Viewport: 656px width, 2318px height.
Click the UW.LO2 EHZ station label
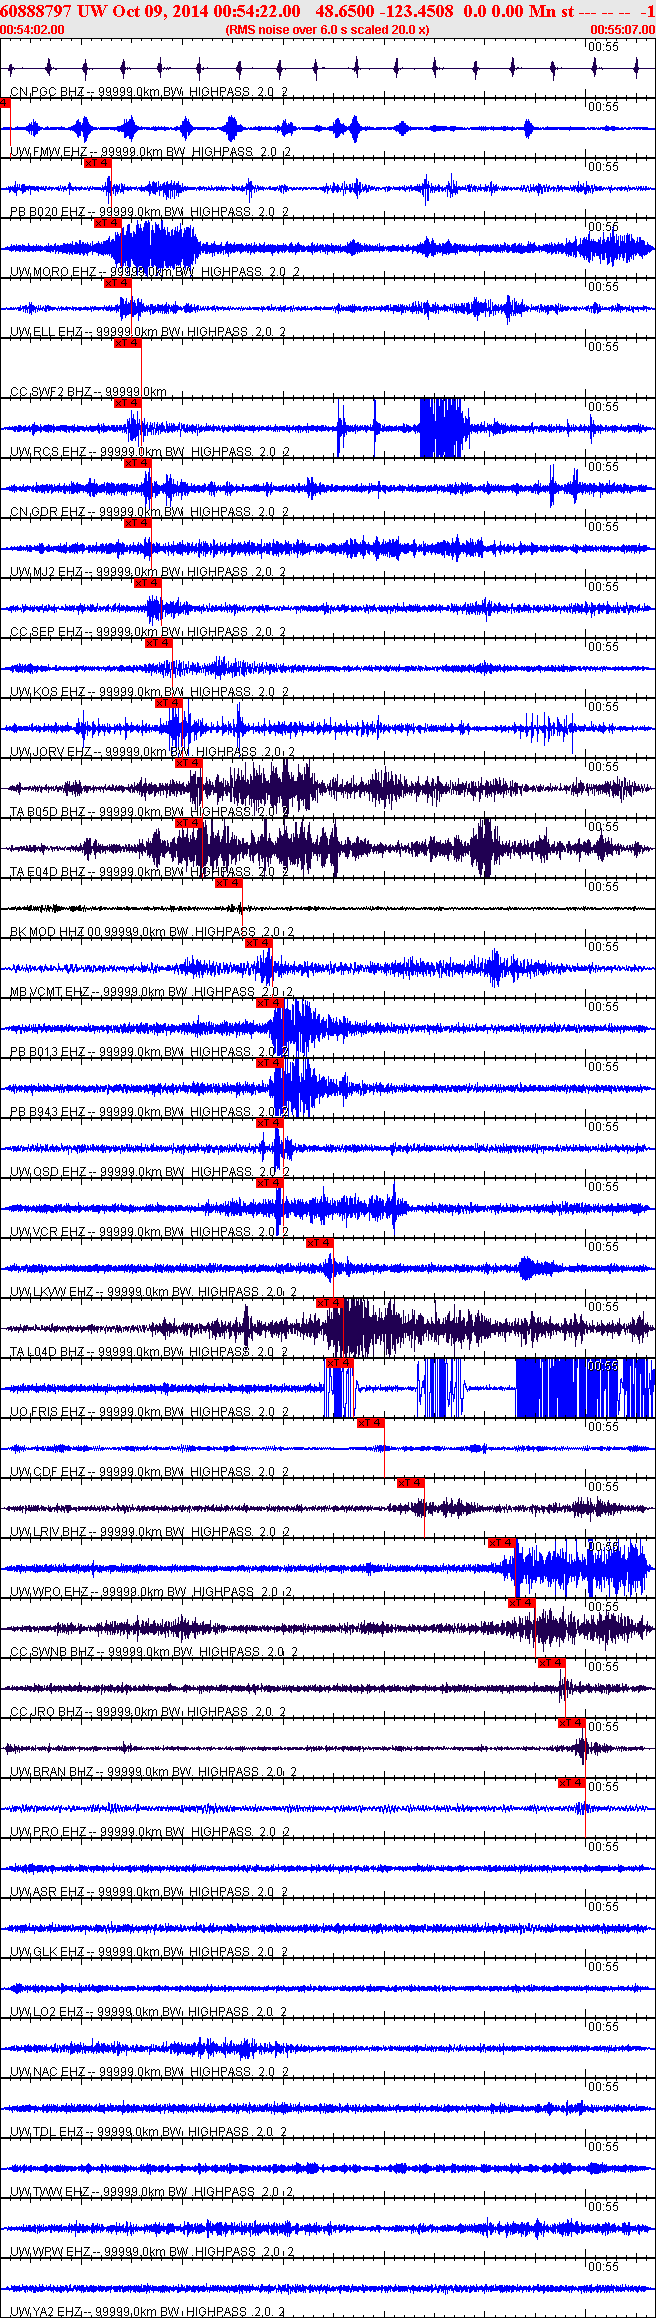coord(148,2012)
